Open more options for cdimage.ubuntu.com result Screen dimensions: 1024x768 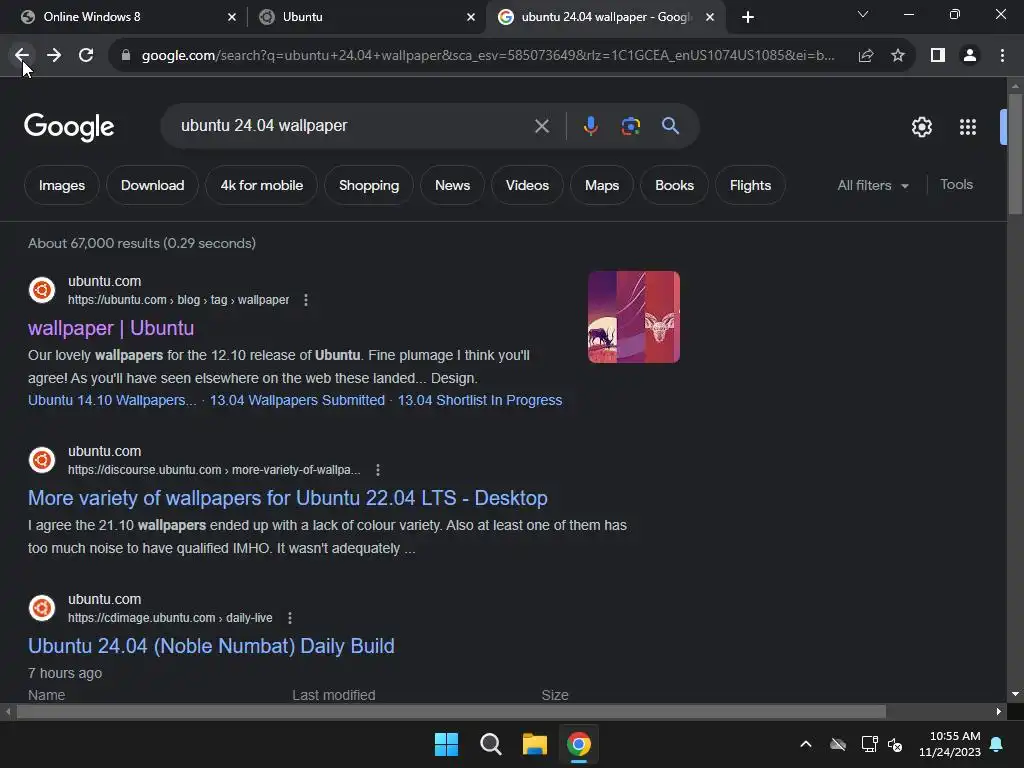pos(290,618)
